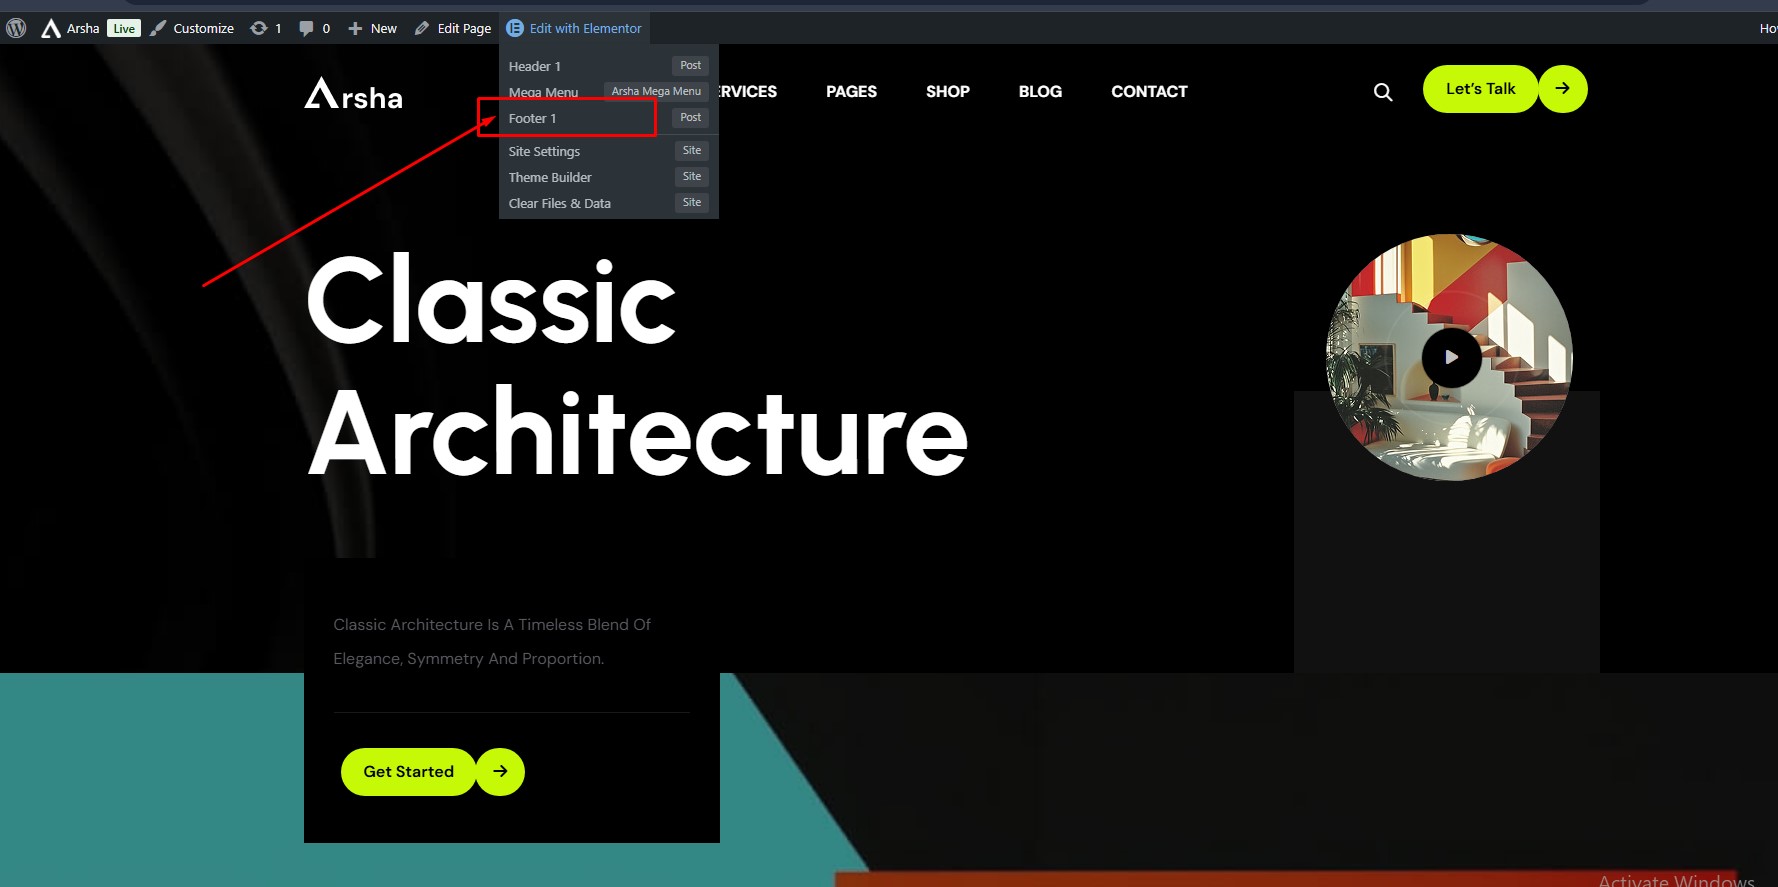Viewport: 1778px width, 887px height.
Task: Click the Classic Architecture heading
Action: 637,366
